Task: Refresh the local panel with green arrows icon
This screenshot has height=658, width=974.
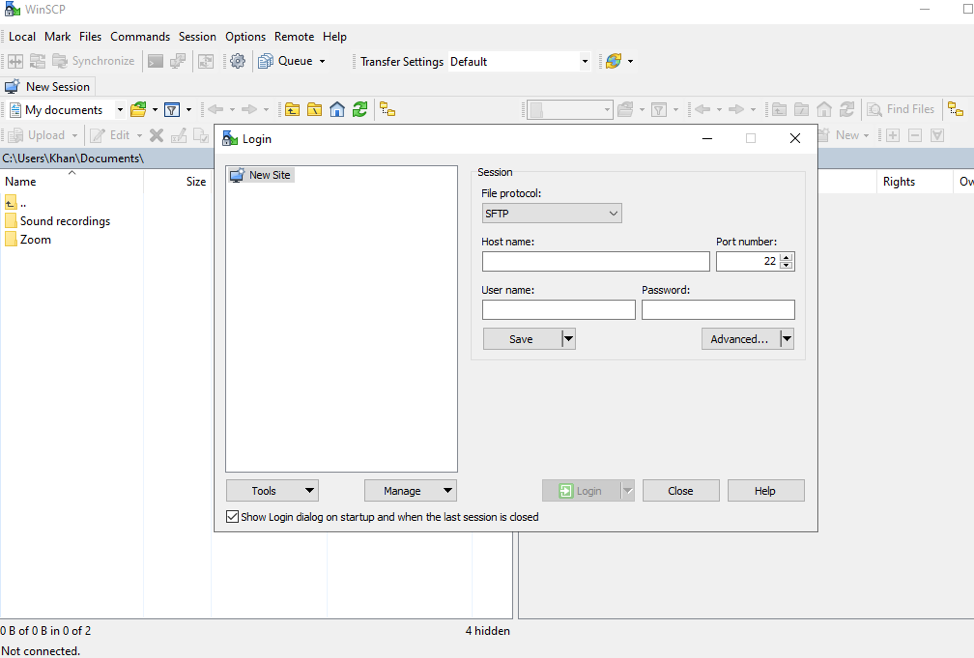Action: pos(360,108)
